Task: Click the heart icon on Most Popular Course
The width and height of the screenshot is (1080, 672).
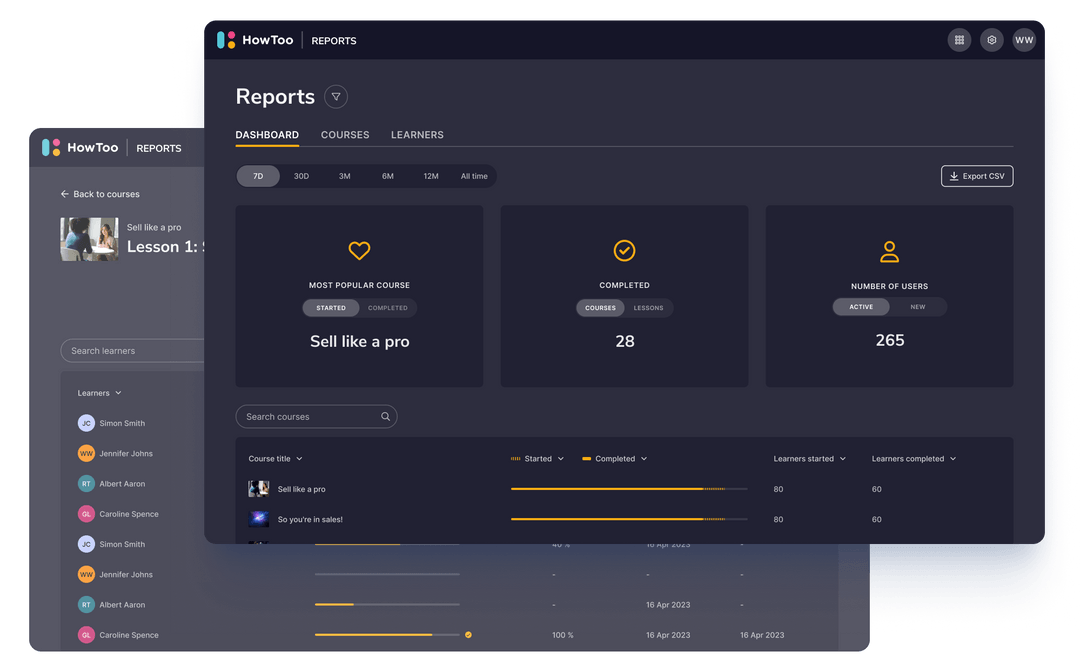Action: 359,250
